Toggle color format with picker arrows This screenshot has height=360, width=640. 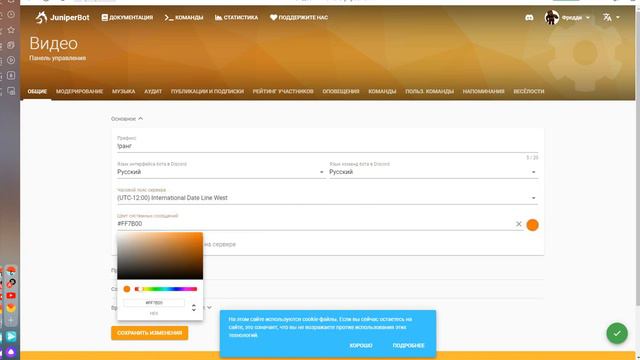pyautogui.click(x=193, y=307)
